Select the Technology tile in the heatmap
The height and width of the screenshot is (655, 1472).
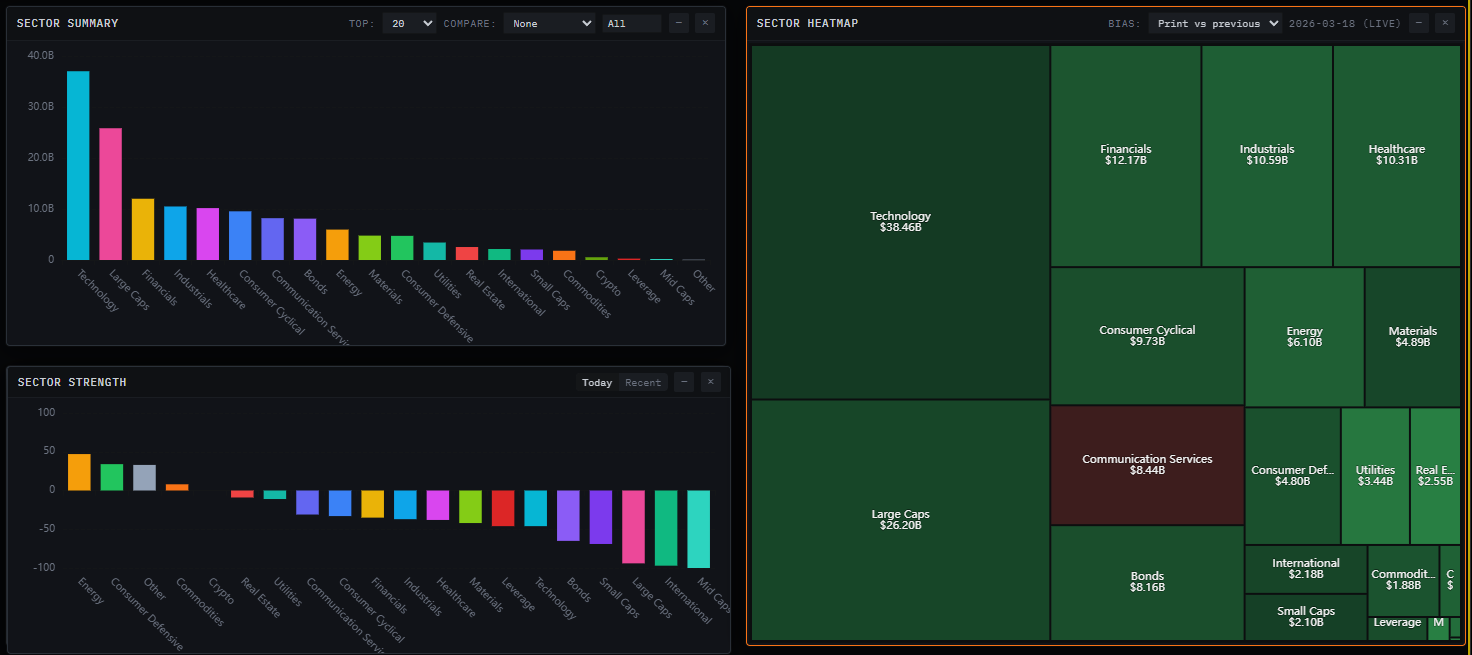coord(899,221)
